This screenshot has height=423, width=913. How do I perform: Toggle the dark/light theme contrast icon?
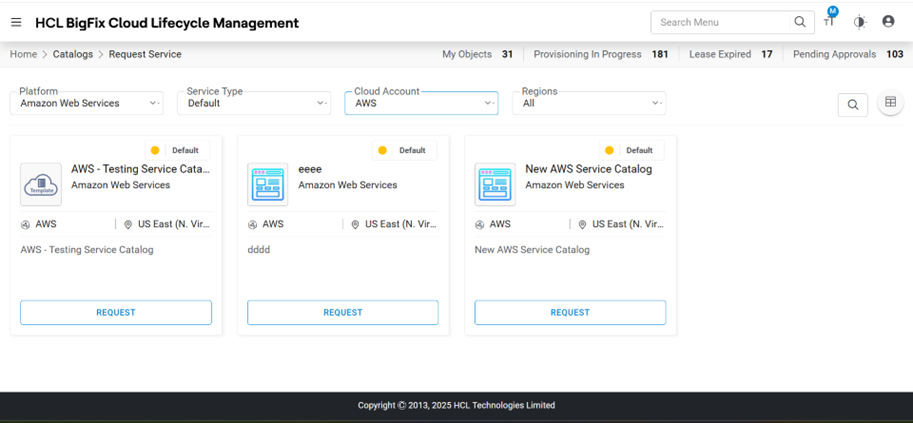click(x=859, y=22)
